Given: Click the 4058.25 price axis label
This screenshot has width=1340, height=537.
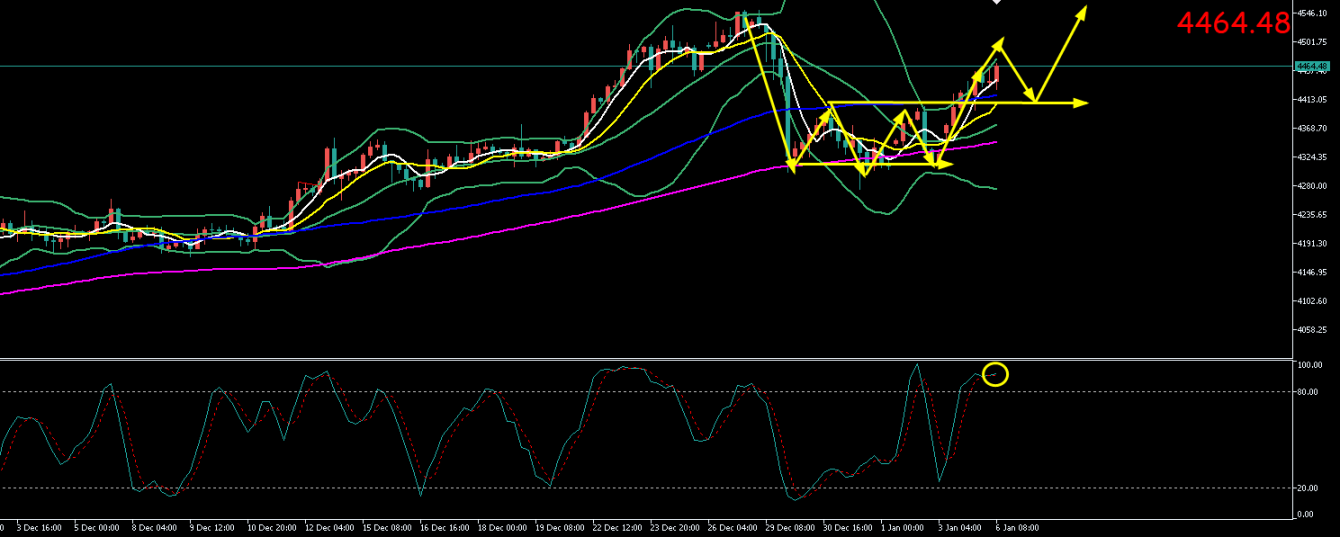Looking at the screenshot, I should pyautogui.click(x=1311, y=330).
